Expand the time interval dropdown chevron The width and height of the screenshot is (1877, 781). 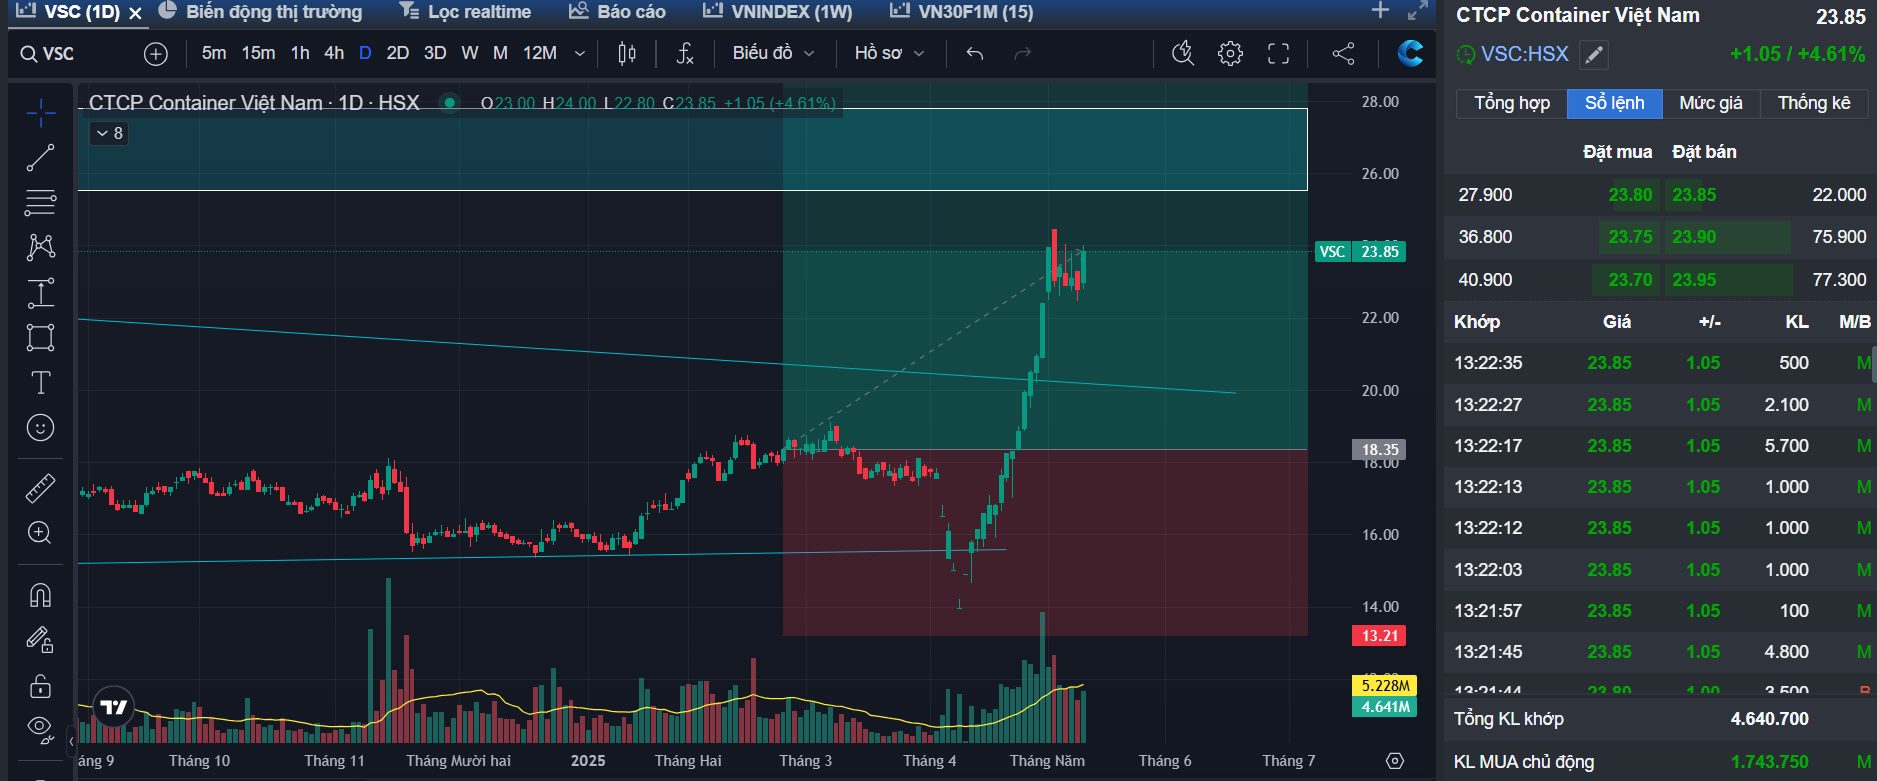click(x=579, y=54)
